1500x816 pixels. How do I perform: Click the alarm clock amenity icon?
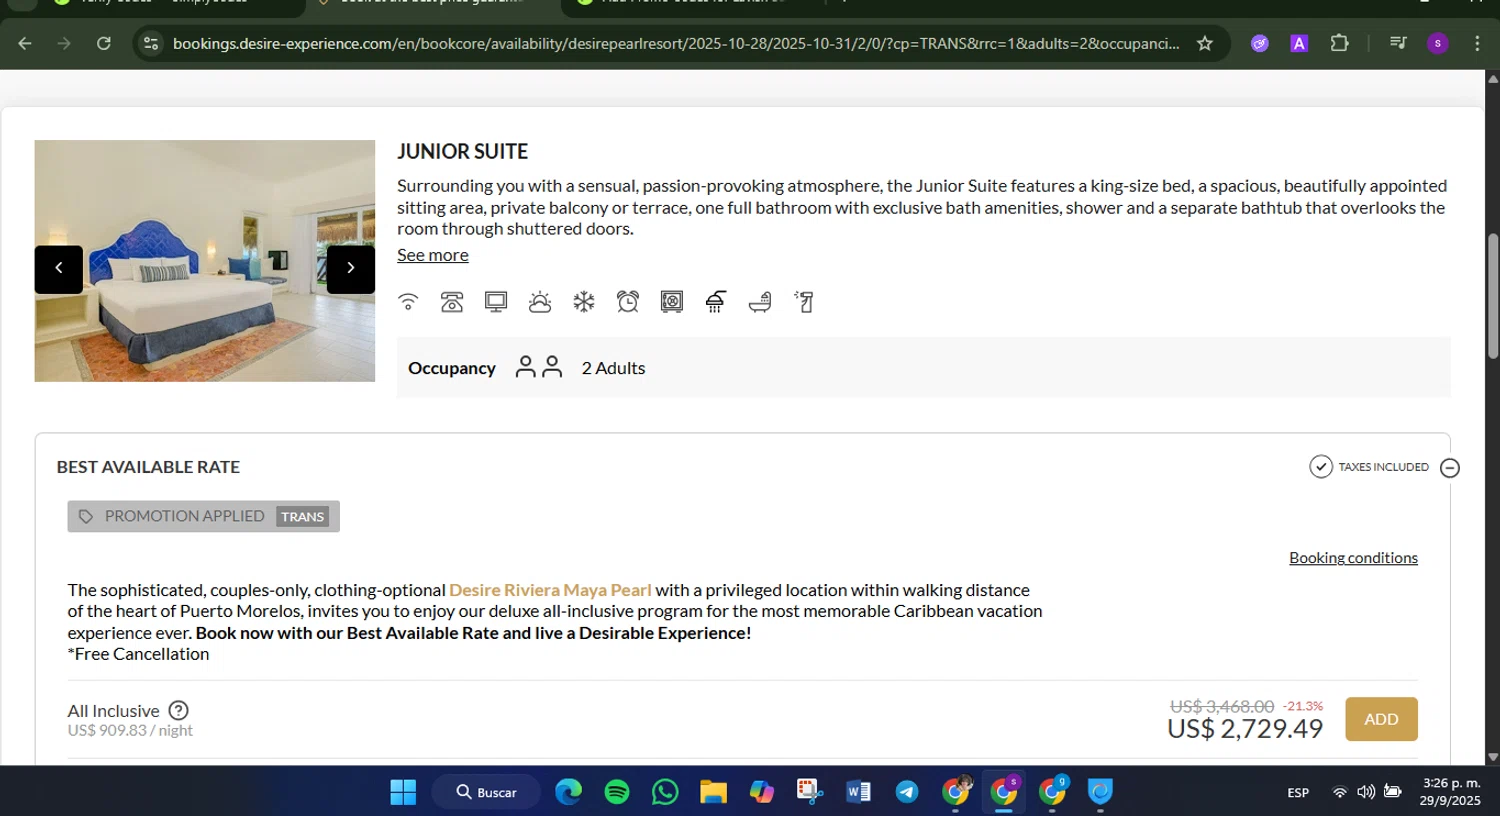point(628,302)
